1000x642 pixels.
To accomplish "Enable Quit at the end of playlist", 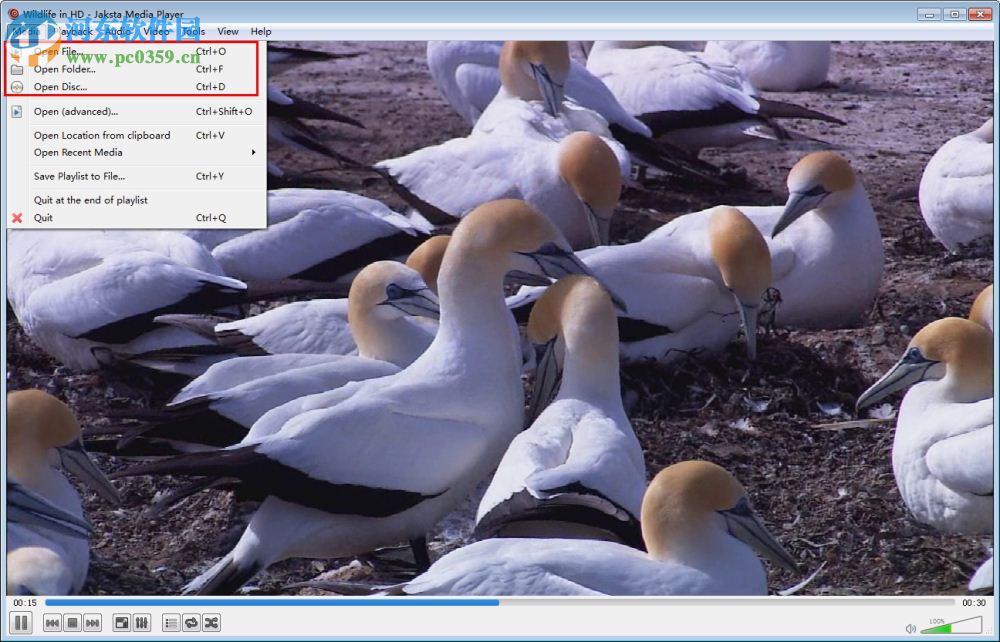I will [94, 199].
